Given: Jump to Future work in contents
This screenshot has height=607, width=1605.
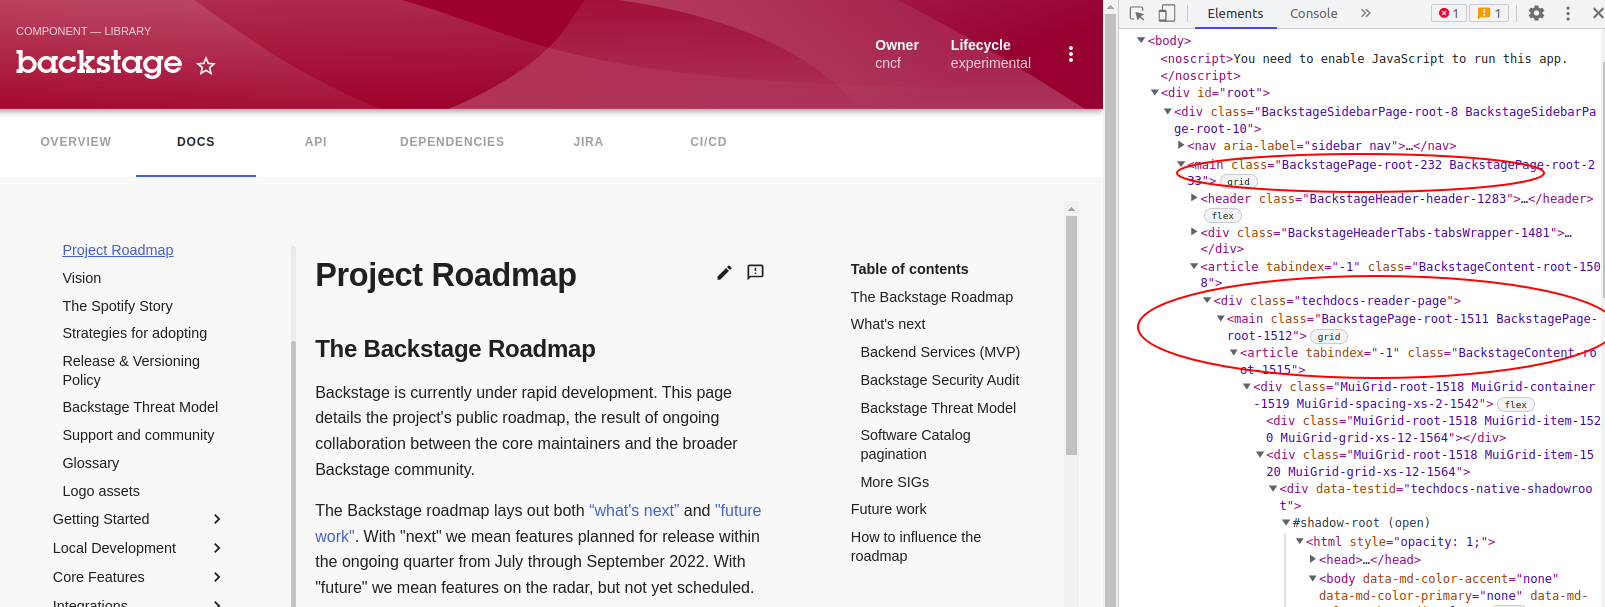Looking at the screenshot, I should click(889, 509).
